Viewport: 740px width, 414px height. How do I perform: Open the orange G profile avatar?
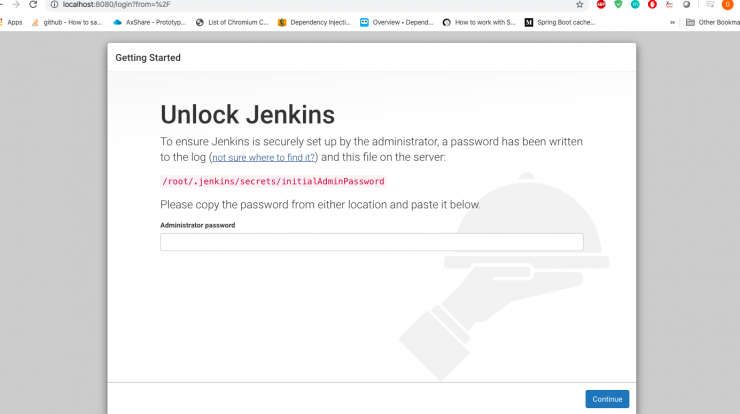pos(727,5)
